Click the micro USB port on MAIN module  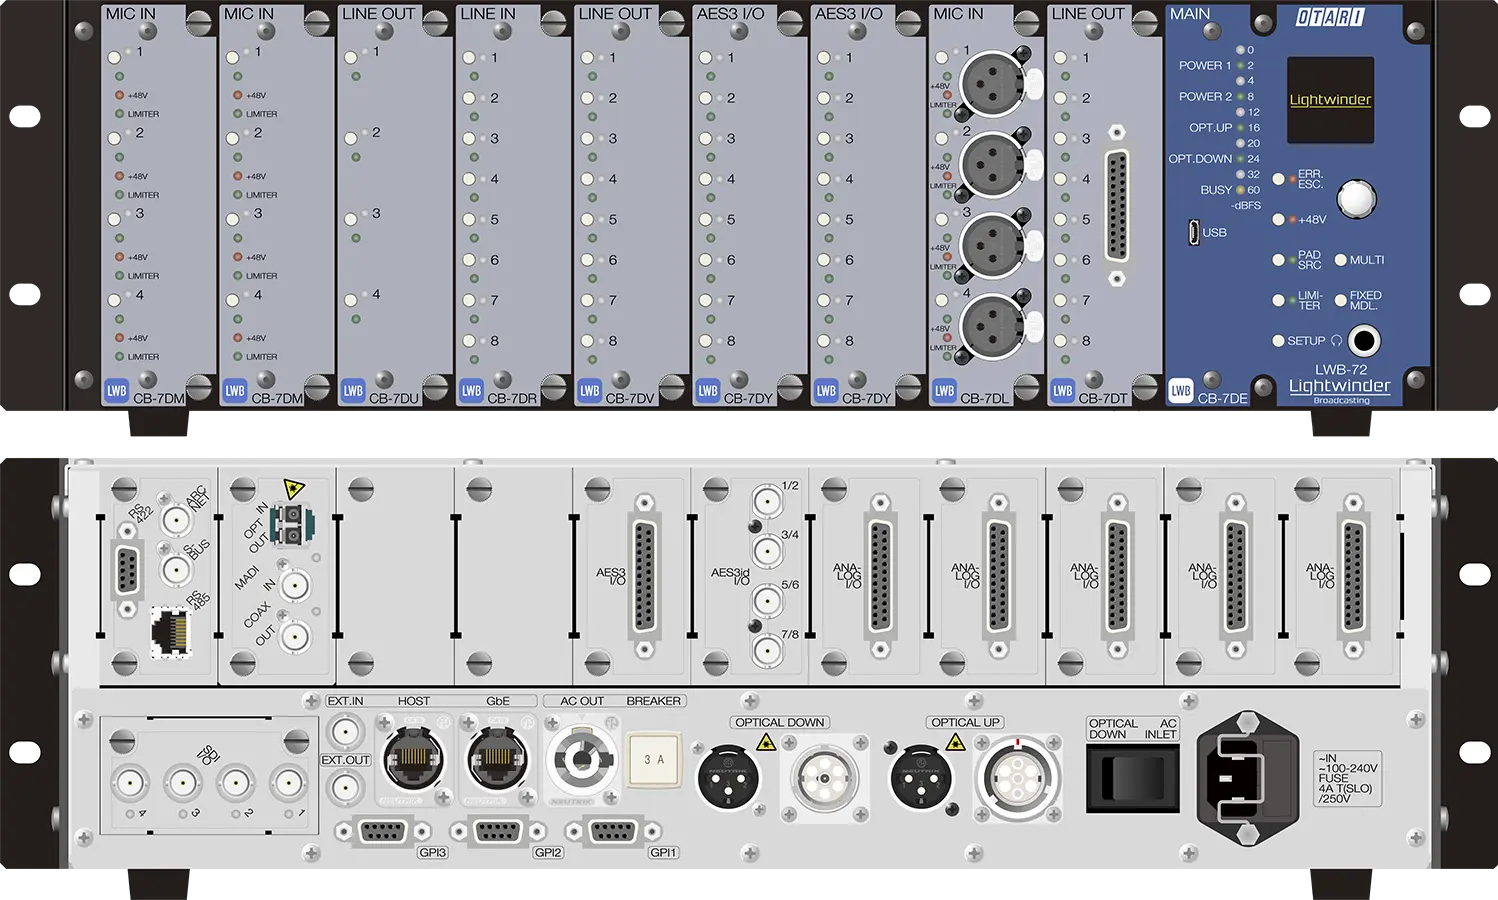pyautogui.click(x=1194, y=232)
